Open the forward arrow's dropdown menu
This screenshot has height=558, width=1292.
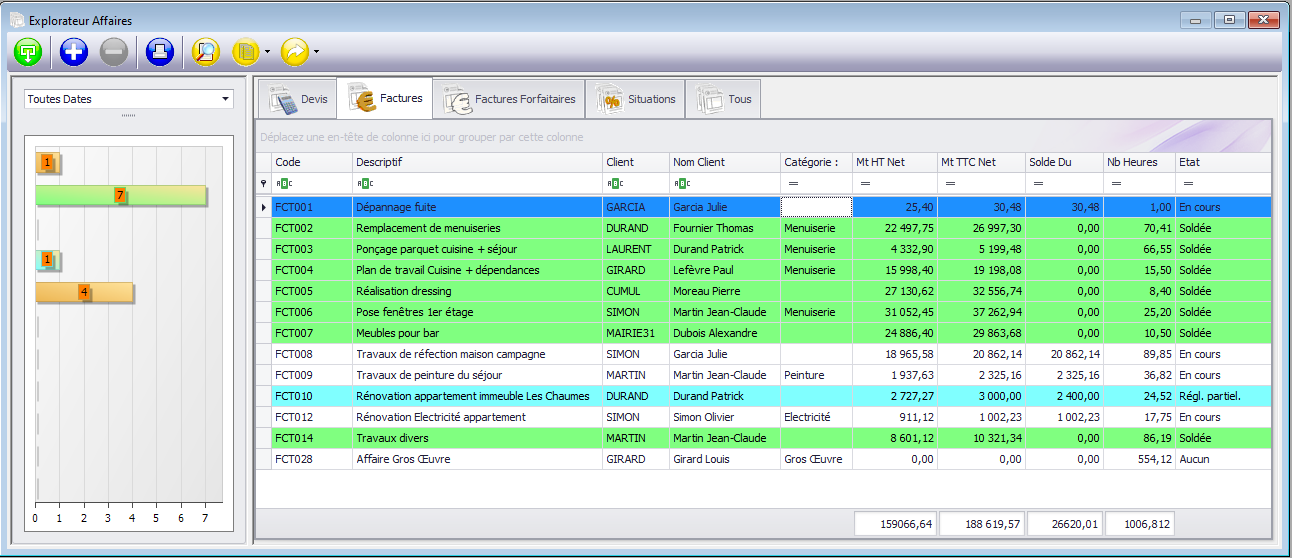pos(317,52)
